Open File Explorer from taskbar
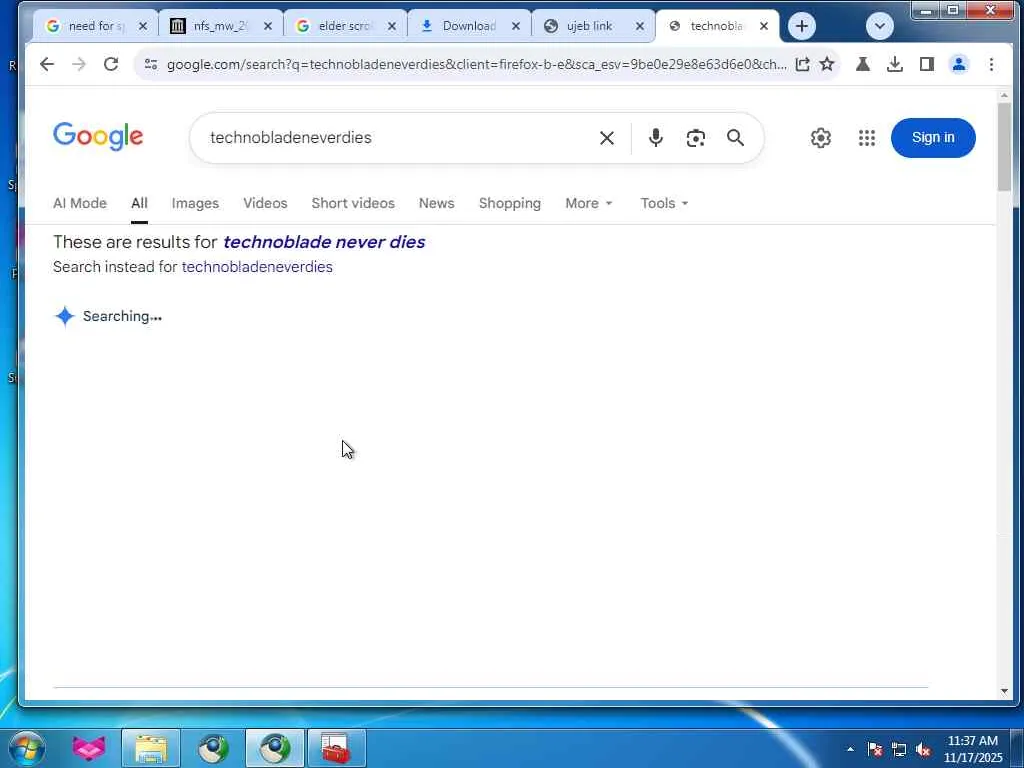 tap(151, 748)
